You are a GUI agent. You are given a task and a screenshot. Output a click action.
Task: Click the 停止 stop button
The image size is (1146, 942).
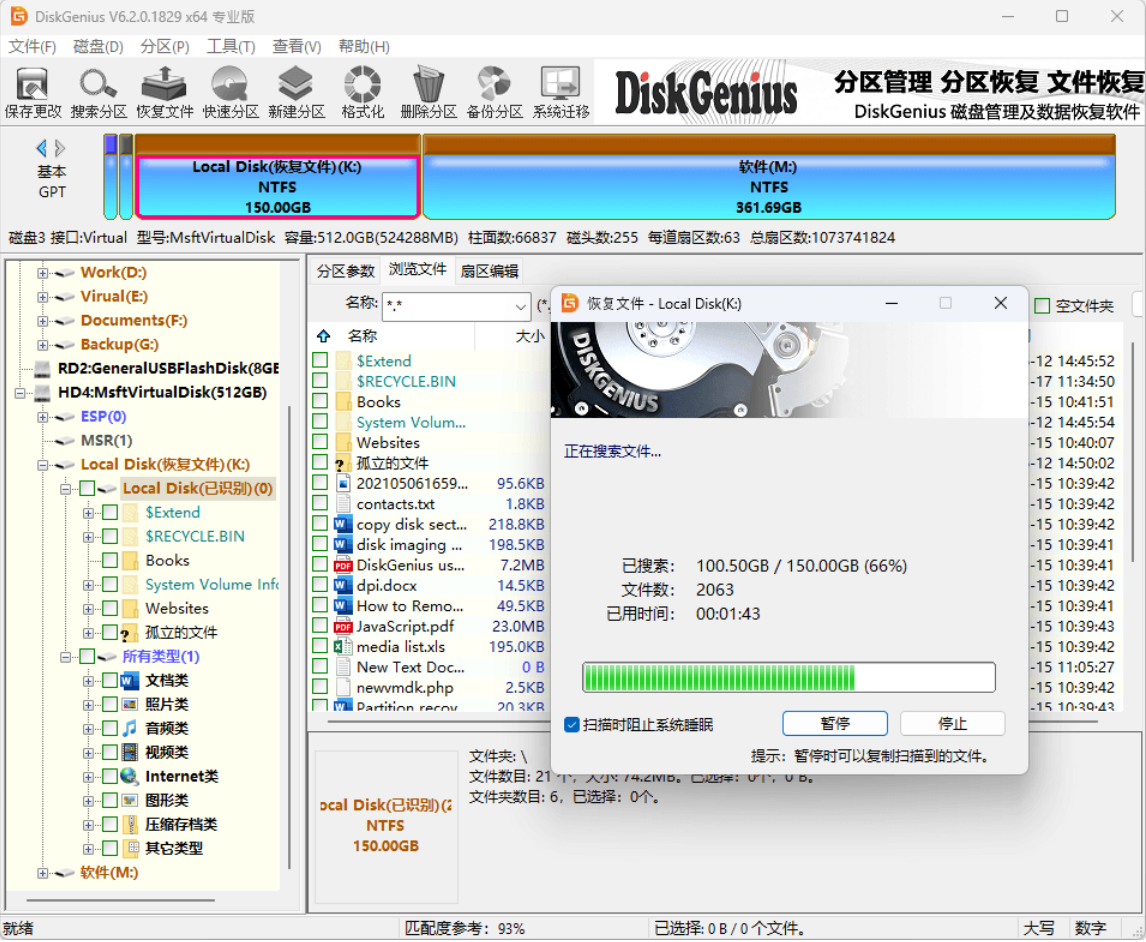tap(952, 723)
